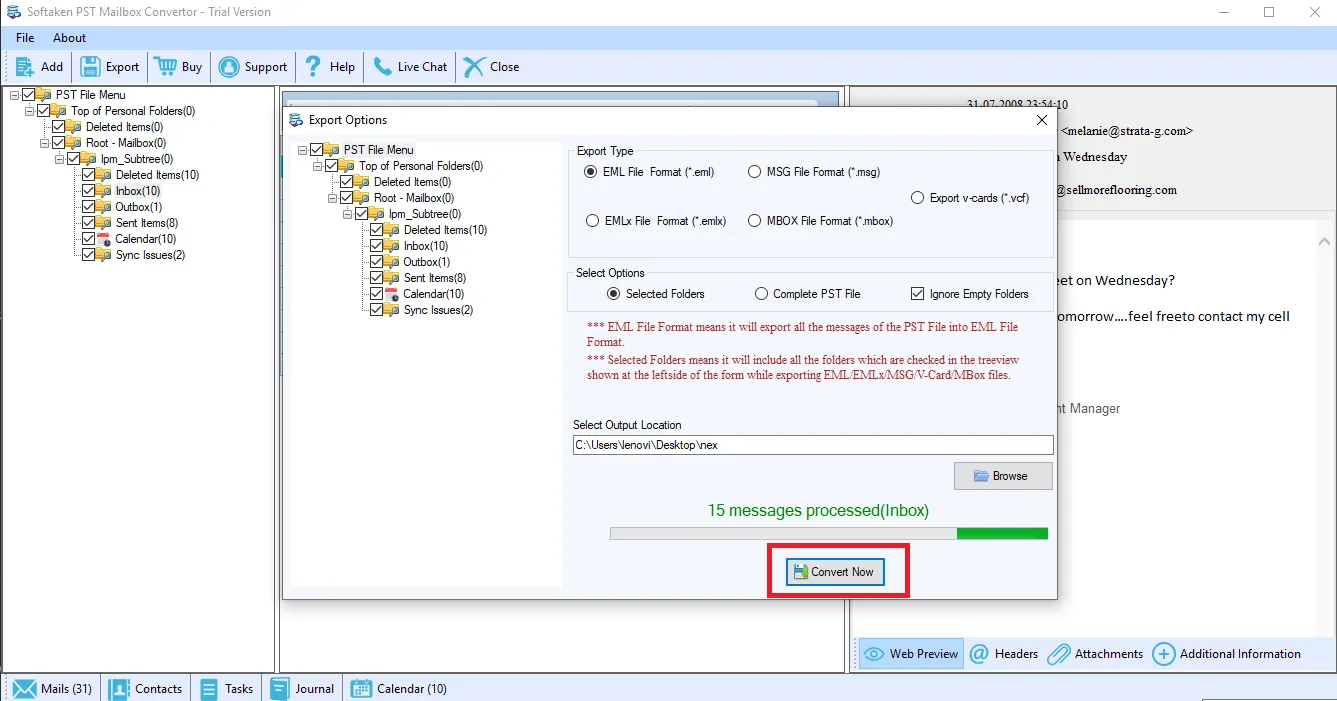Viewport: 1337px width, 701px height.
Task: Collapse Ipm_Subtree in Export Options tree
Action: click(x=347, y=214)
